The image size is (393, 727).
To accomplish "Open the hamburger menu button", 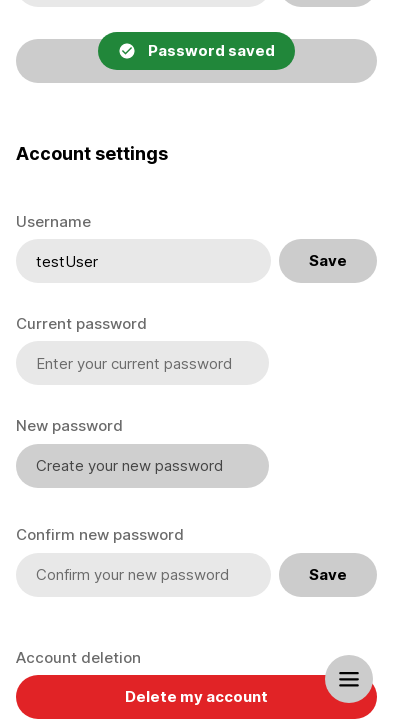I will pos(349,679).
